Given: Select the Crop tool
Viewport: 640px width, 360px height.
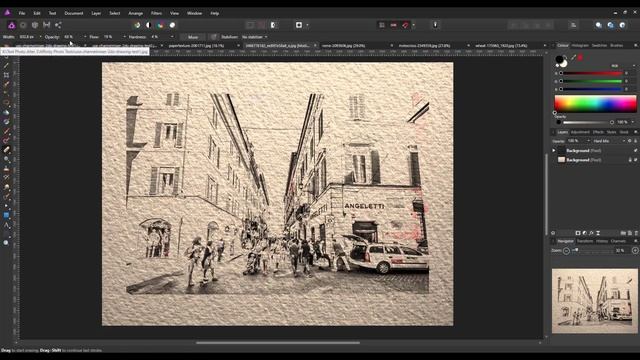Looking at the screenshot, I should point(6,75).
